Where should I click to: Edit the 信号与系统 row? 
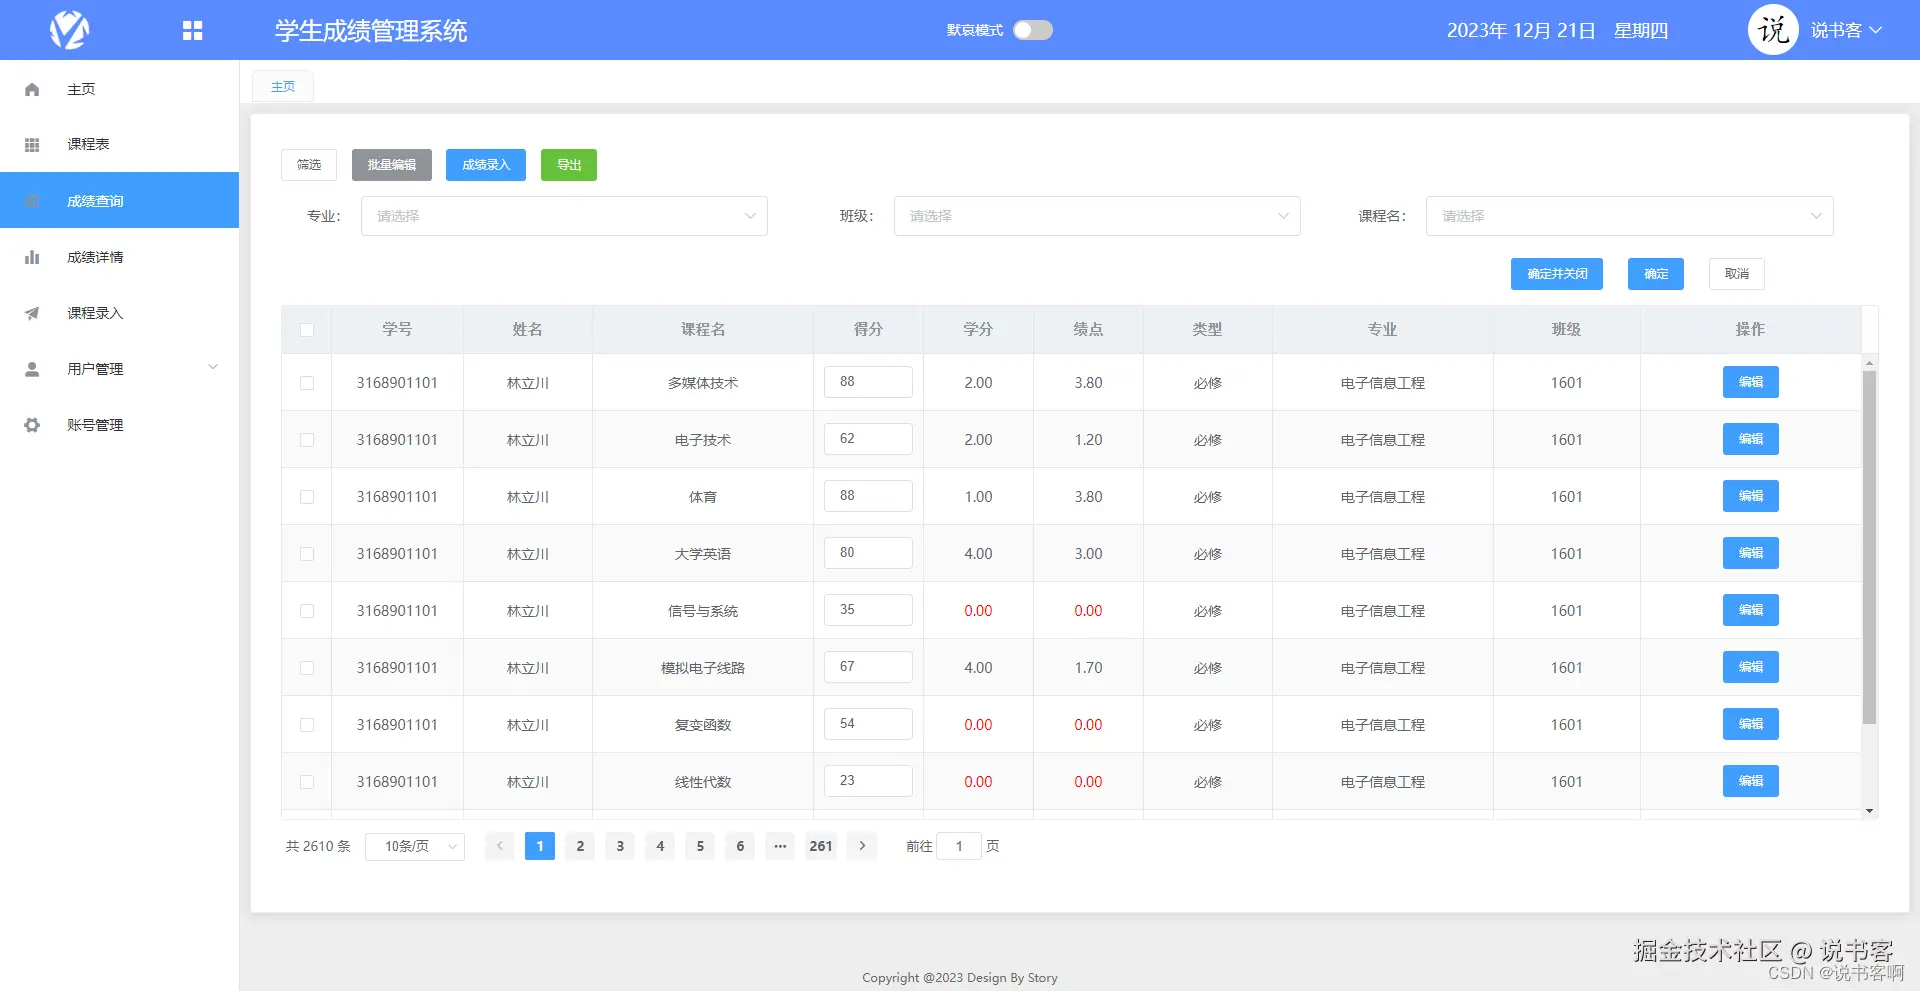coord(1751,610)
